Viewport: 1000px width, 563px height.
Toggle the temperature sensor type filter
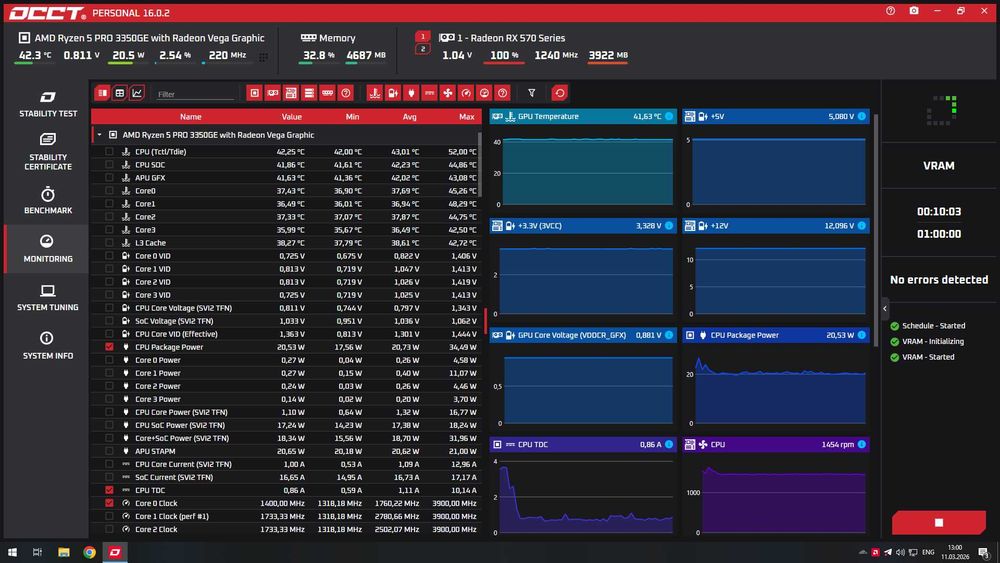(374, 93)
